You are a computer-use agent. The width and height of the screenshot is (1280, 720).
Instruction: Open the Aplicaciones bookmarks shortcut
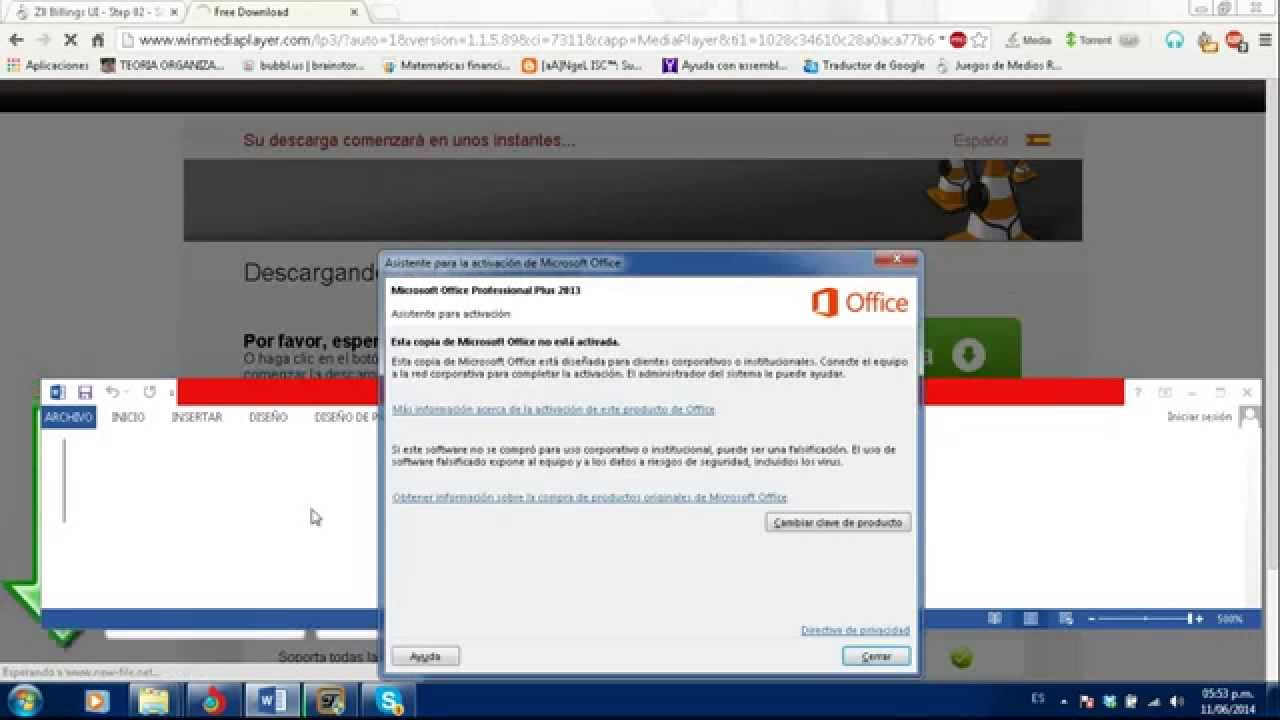48,66
